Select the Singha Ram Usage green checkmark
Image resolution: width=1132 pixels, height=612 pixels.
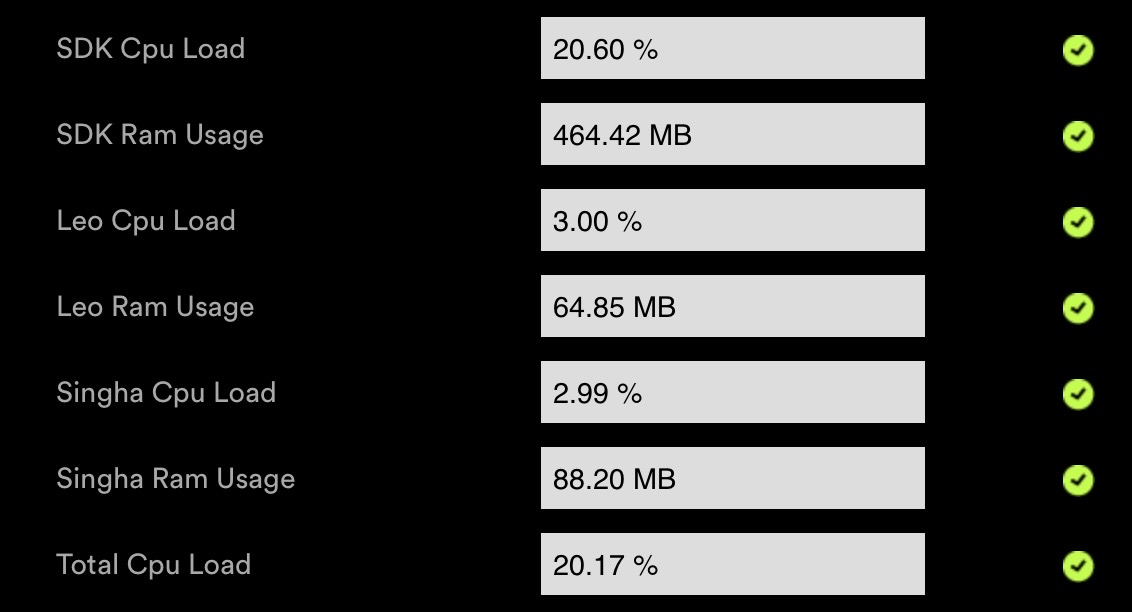(1077, 480)
